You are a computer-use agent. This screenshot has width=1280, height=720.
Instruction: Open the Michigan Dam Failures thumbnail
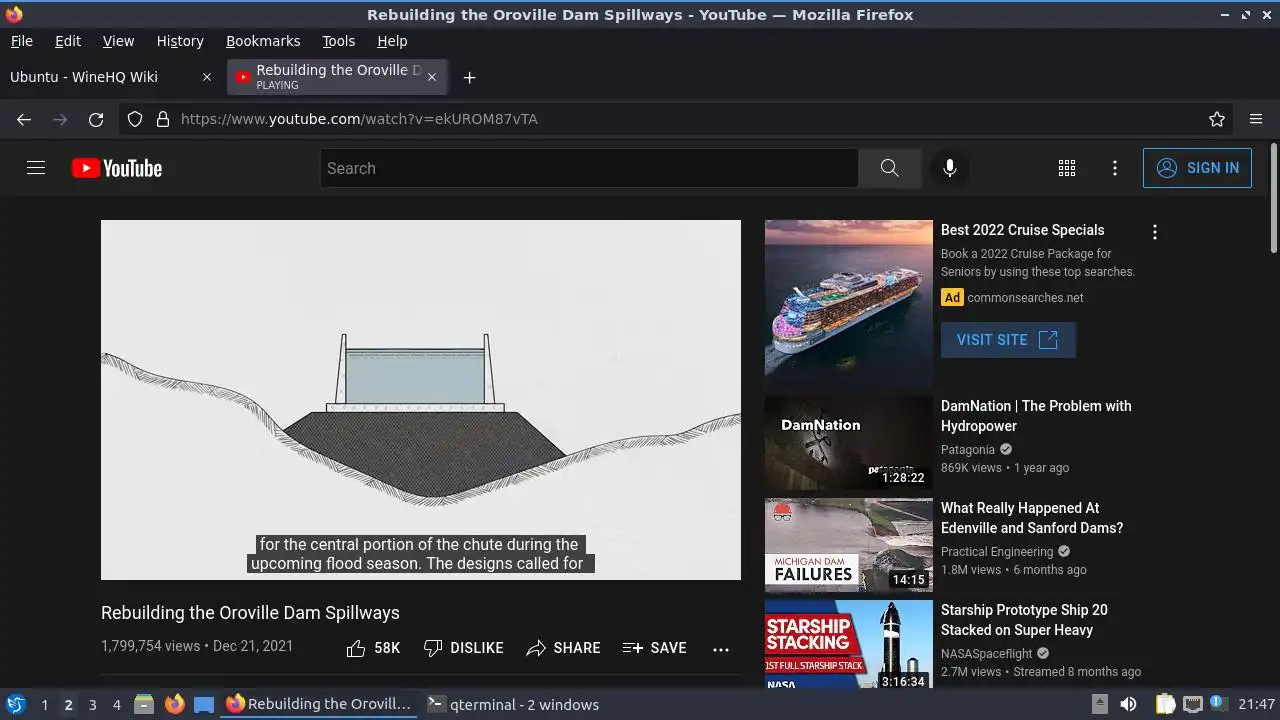tap(849, 545)
